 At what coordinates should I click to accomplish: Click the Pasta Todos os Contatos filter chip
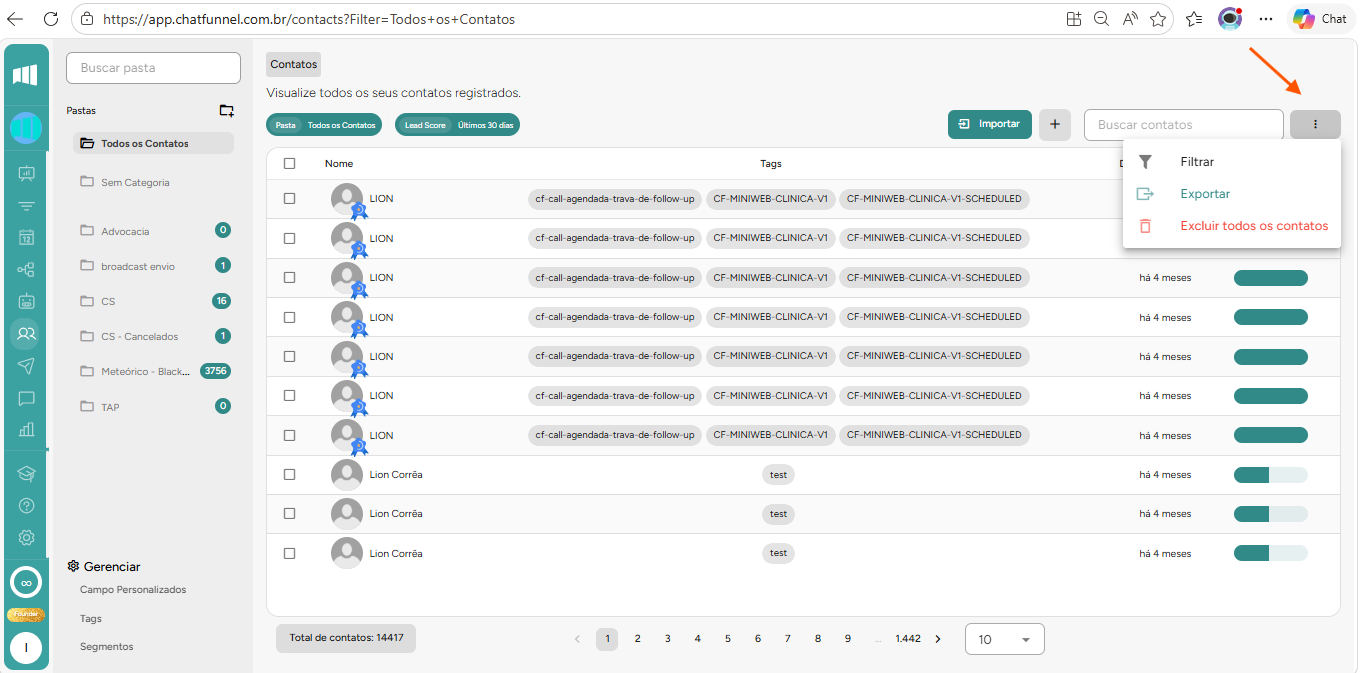pyautogui.click(x=324, y=125)
